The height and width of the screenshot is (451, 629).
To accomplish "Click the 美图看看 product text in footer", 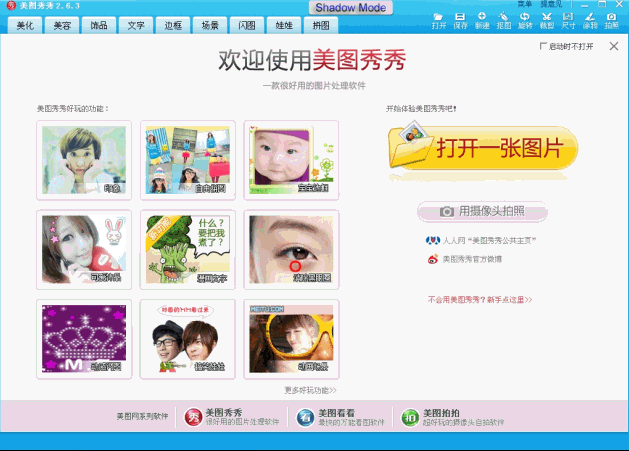I will pos(336,412).
